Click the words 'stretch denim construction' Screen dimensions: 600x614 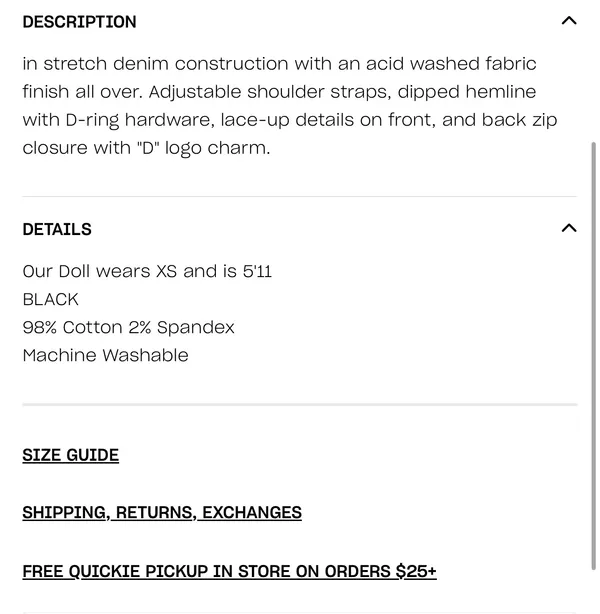(x=166, y=63)
